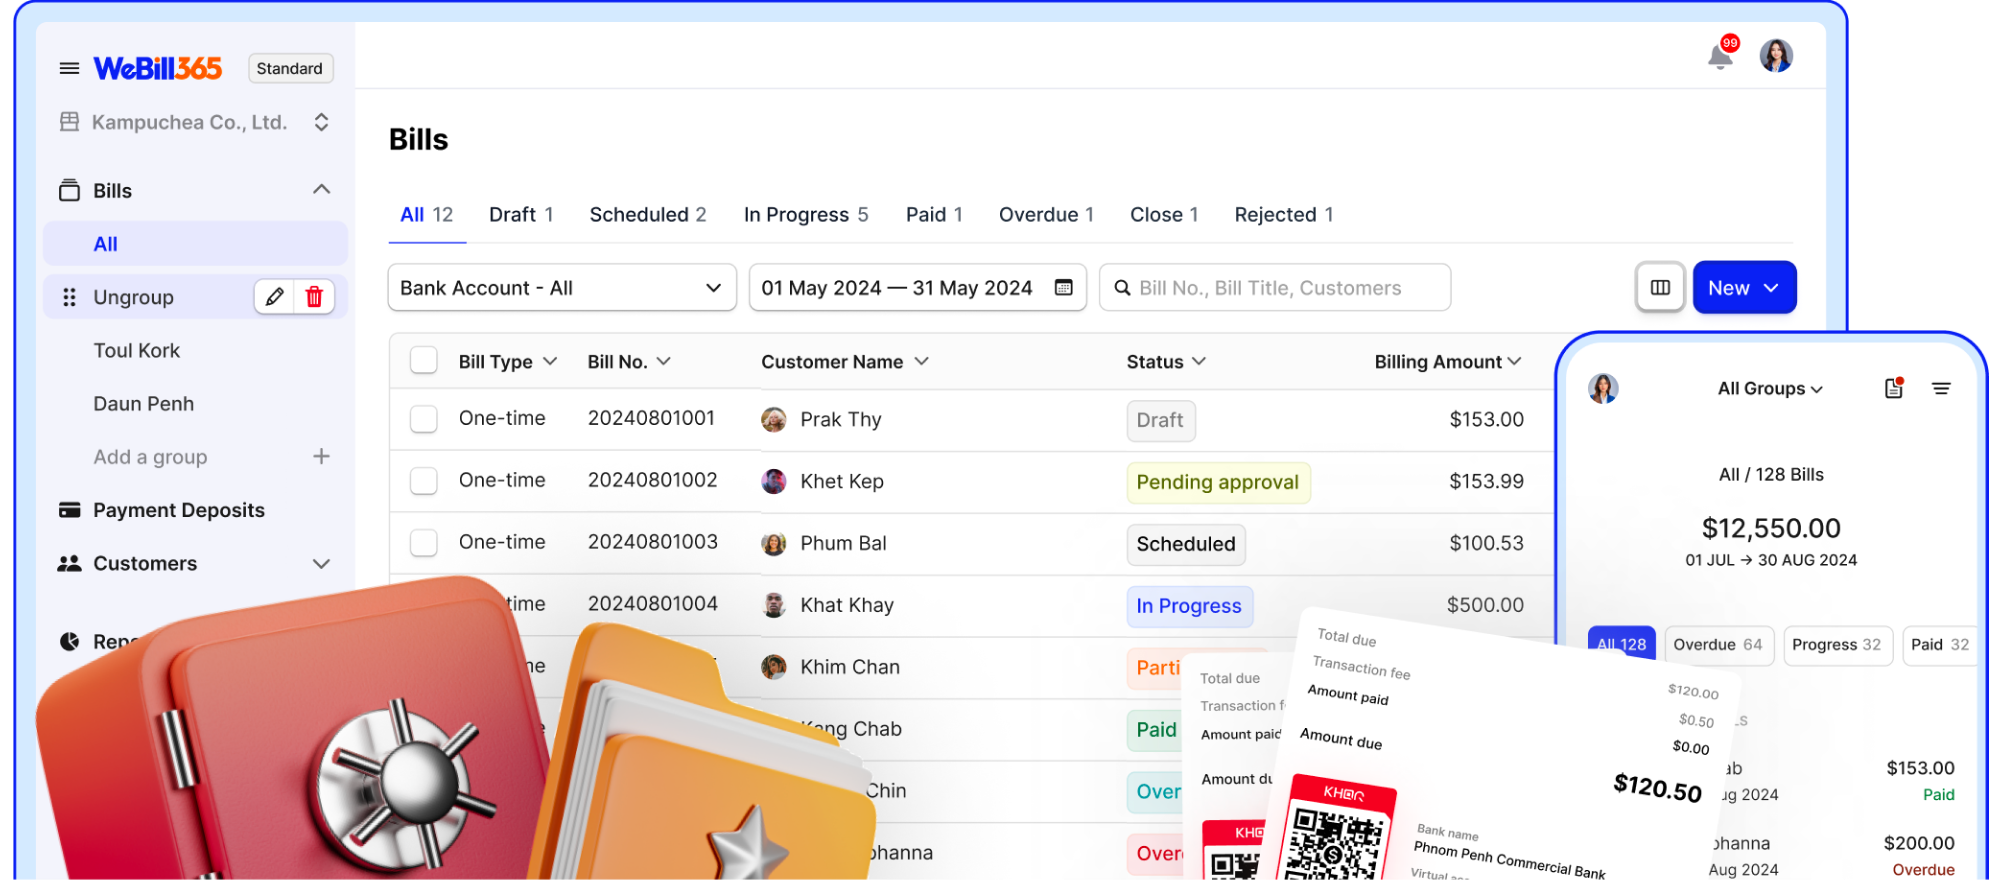Click the Pending approval status badge
The width and height of the screenshot is (2001, 880).
(x=1217, y=482)
